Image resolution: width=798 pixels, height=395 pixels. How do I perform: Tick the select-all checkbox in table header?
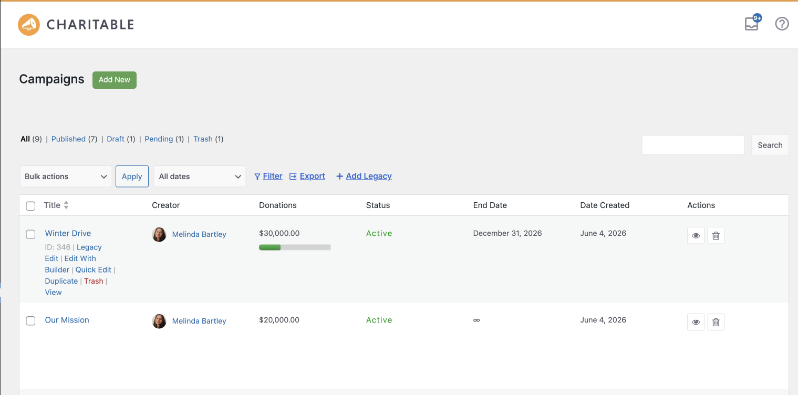point(31,206)
